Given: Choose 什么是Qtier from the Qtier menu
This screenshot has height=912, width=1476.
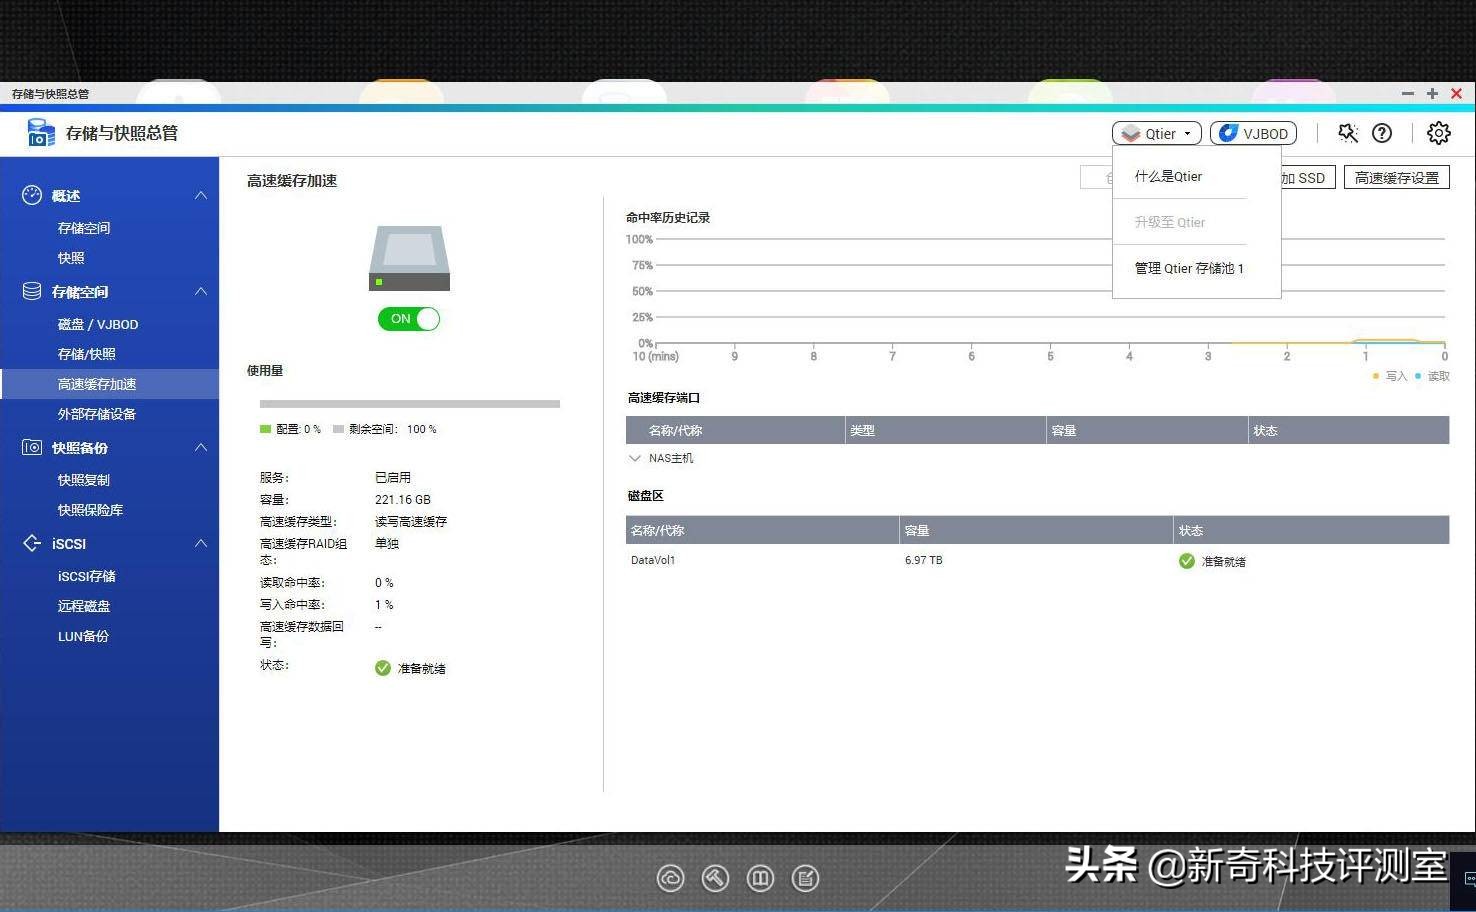Looking at the screenshot, I should (1168, 176).
